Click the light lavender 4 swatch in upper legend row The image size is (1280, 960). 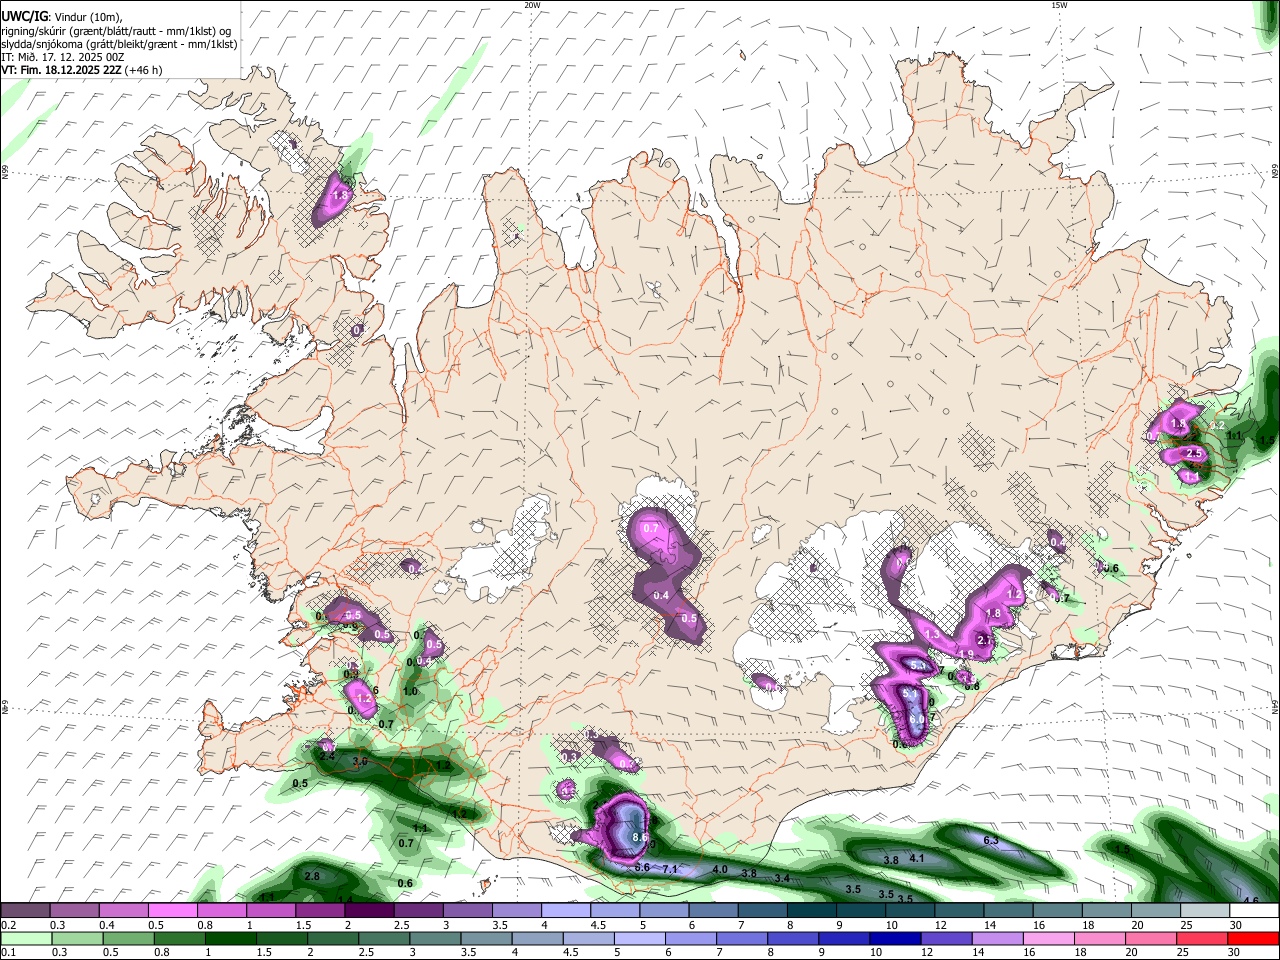[x=566, y=910]
